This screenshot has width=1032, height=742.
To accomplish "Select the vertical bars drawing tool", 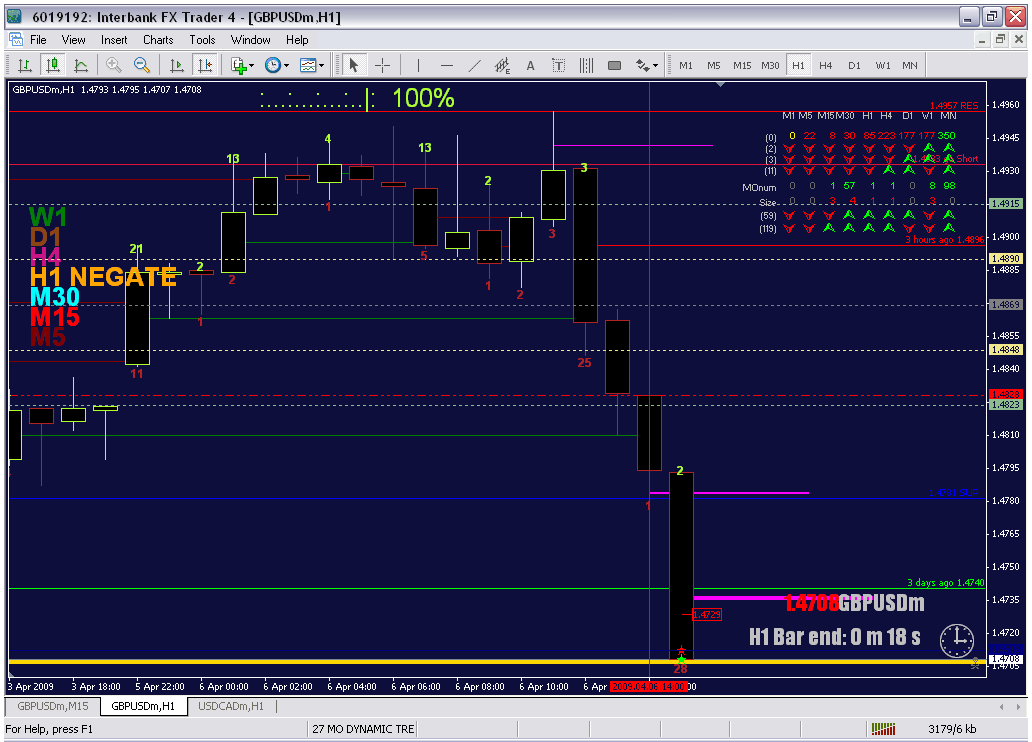I will (586, 65).
